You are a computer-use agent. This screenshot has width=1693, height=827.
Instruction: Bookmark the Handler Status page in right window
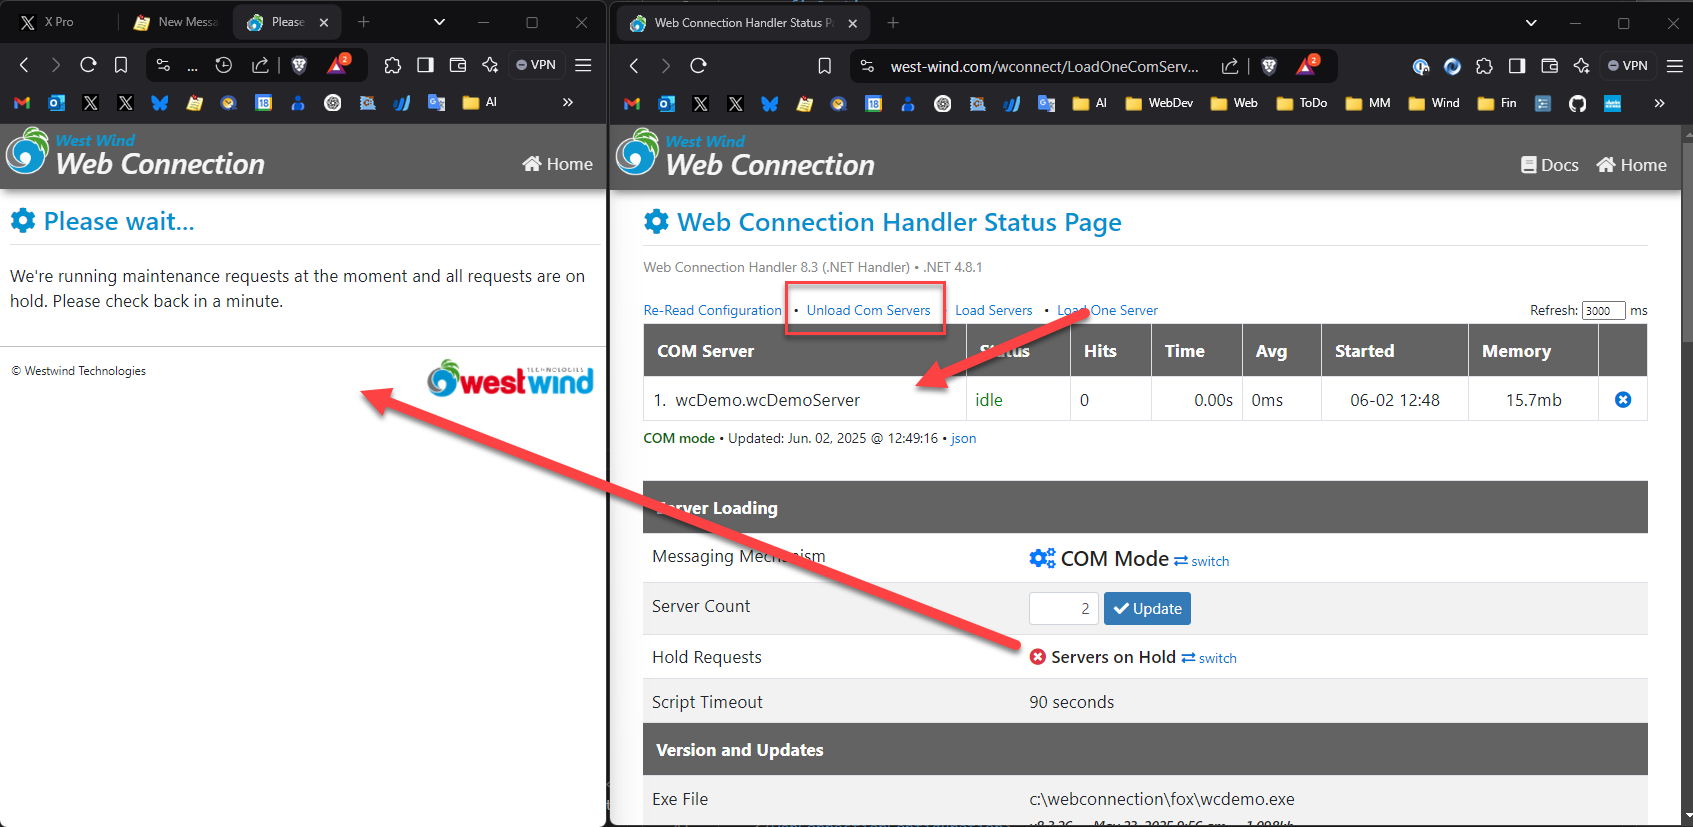(x=824, y=66)
